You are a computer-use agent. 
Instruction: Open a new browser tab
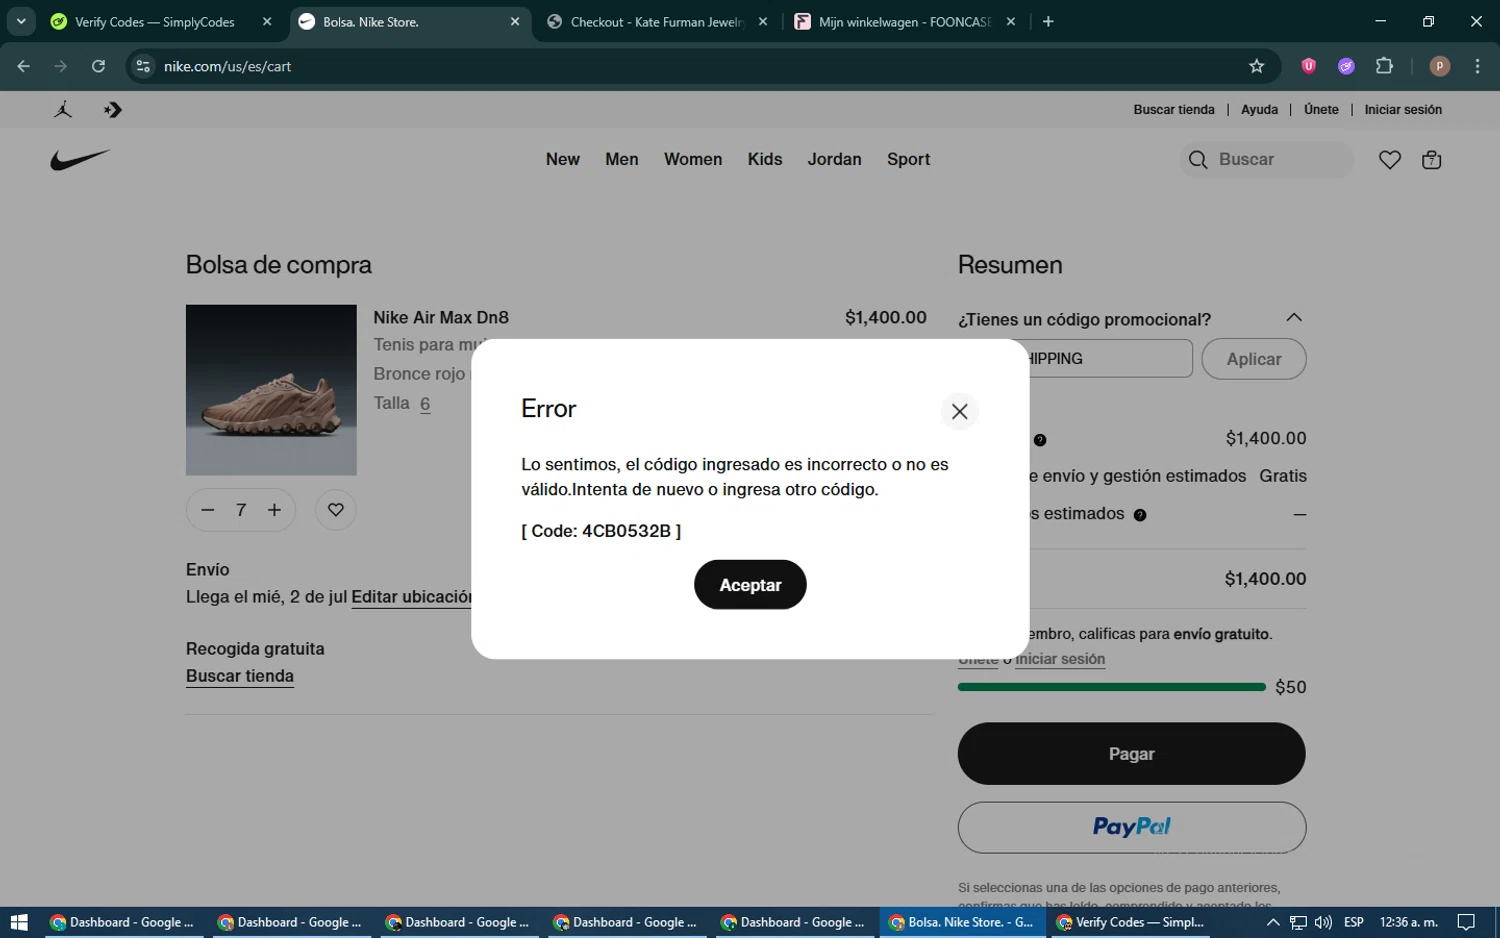(x=1048, y=22)
